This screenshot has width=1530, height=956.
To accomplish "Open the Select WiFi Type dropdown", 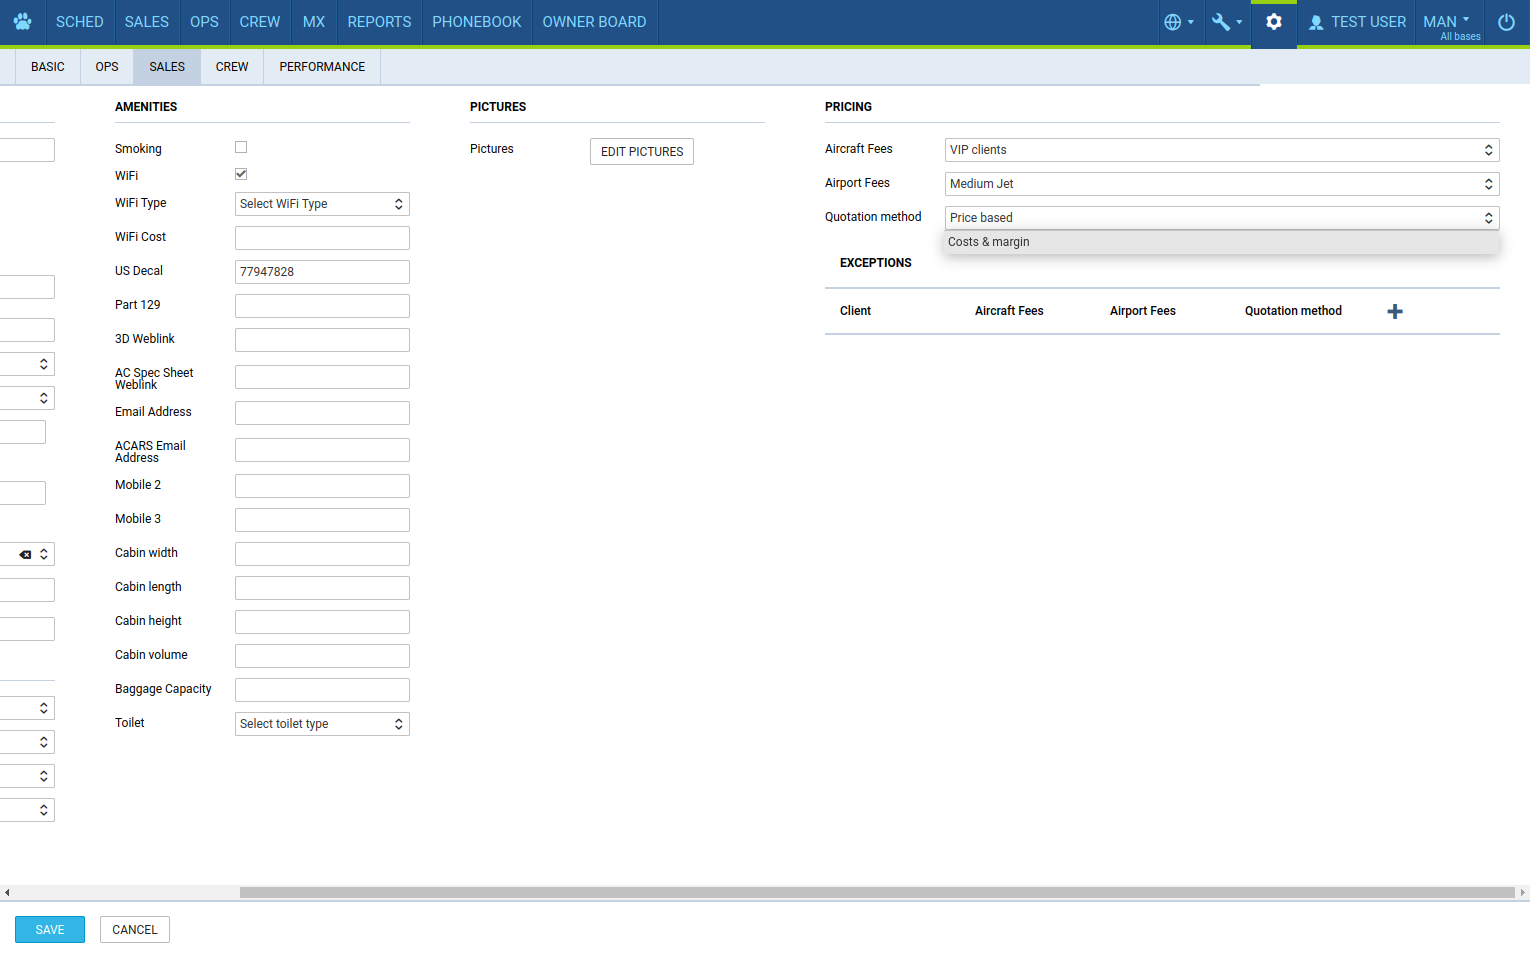I will click(322, 204).
